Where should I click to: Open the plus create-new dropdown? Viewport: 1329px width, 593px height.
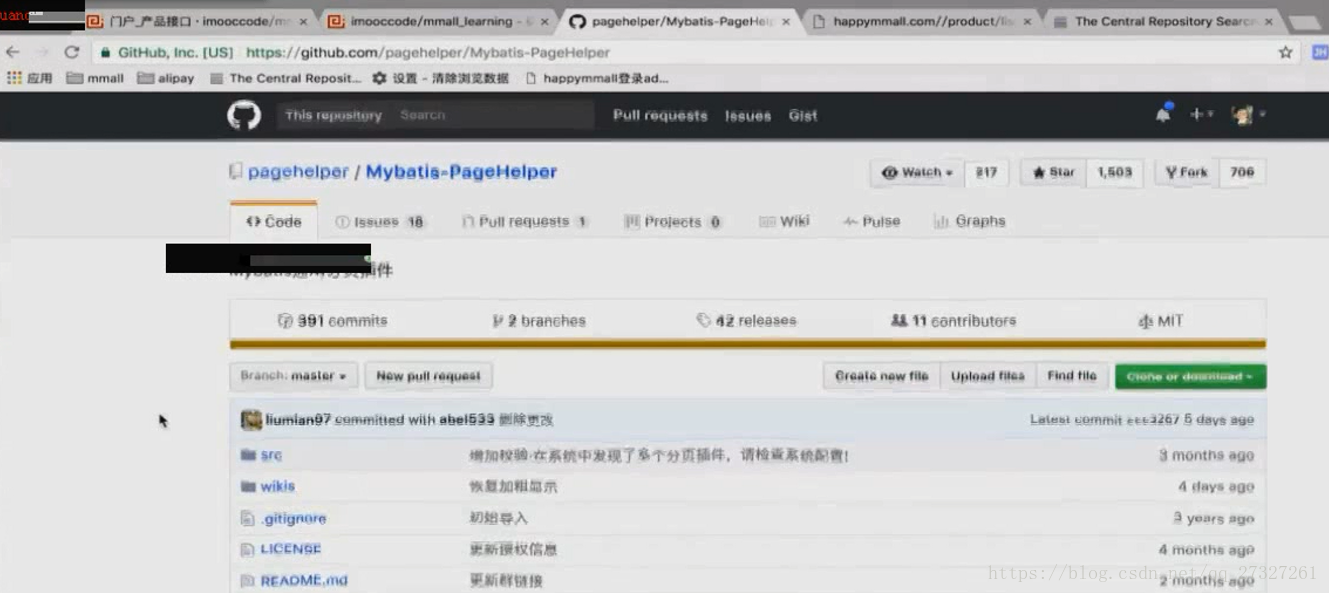pos(1201,114)
